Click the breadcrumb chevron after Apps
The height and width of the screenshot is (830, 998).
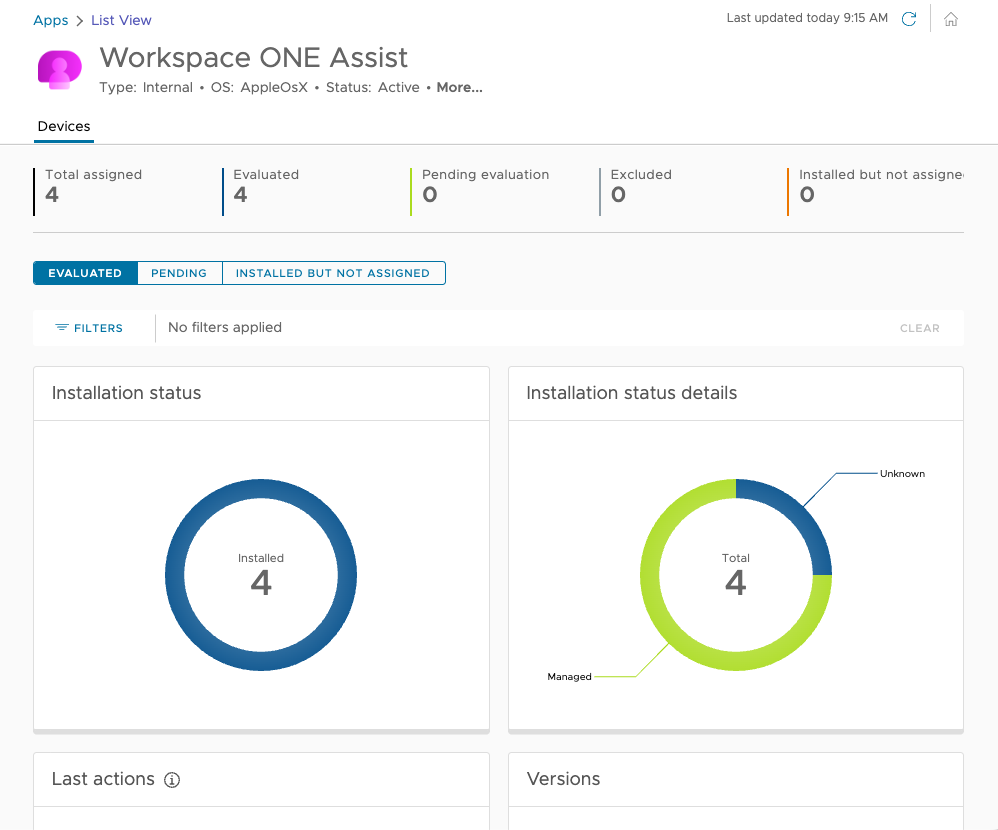(x=80, y=21)
